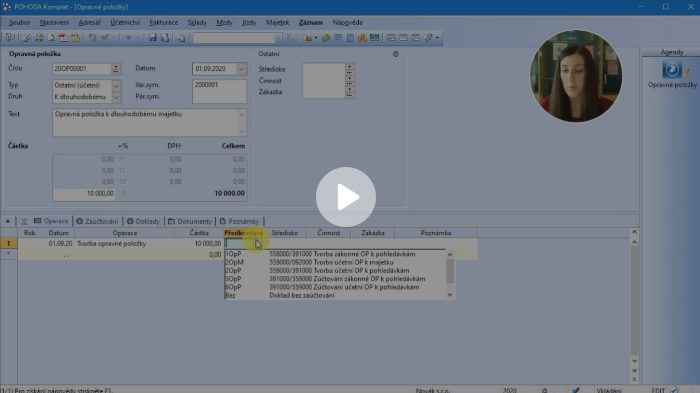Viewport: 700px width, 393px height.
Task: Switch to the Dokumenty tab
Action: tap(190, 221)
